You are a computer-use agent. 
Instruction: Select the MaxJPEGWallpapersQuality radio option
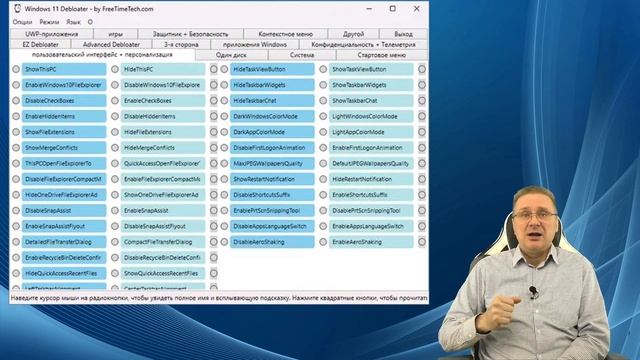(224, 164)
